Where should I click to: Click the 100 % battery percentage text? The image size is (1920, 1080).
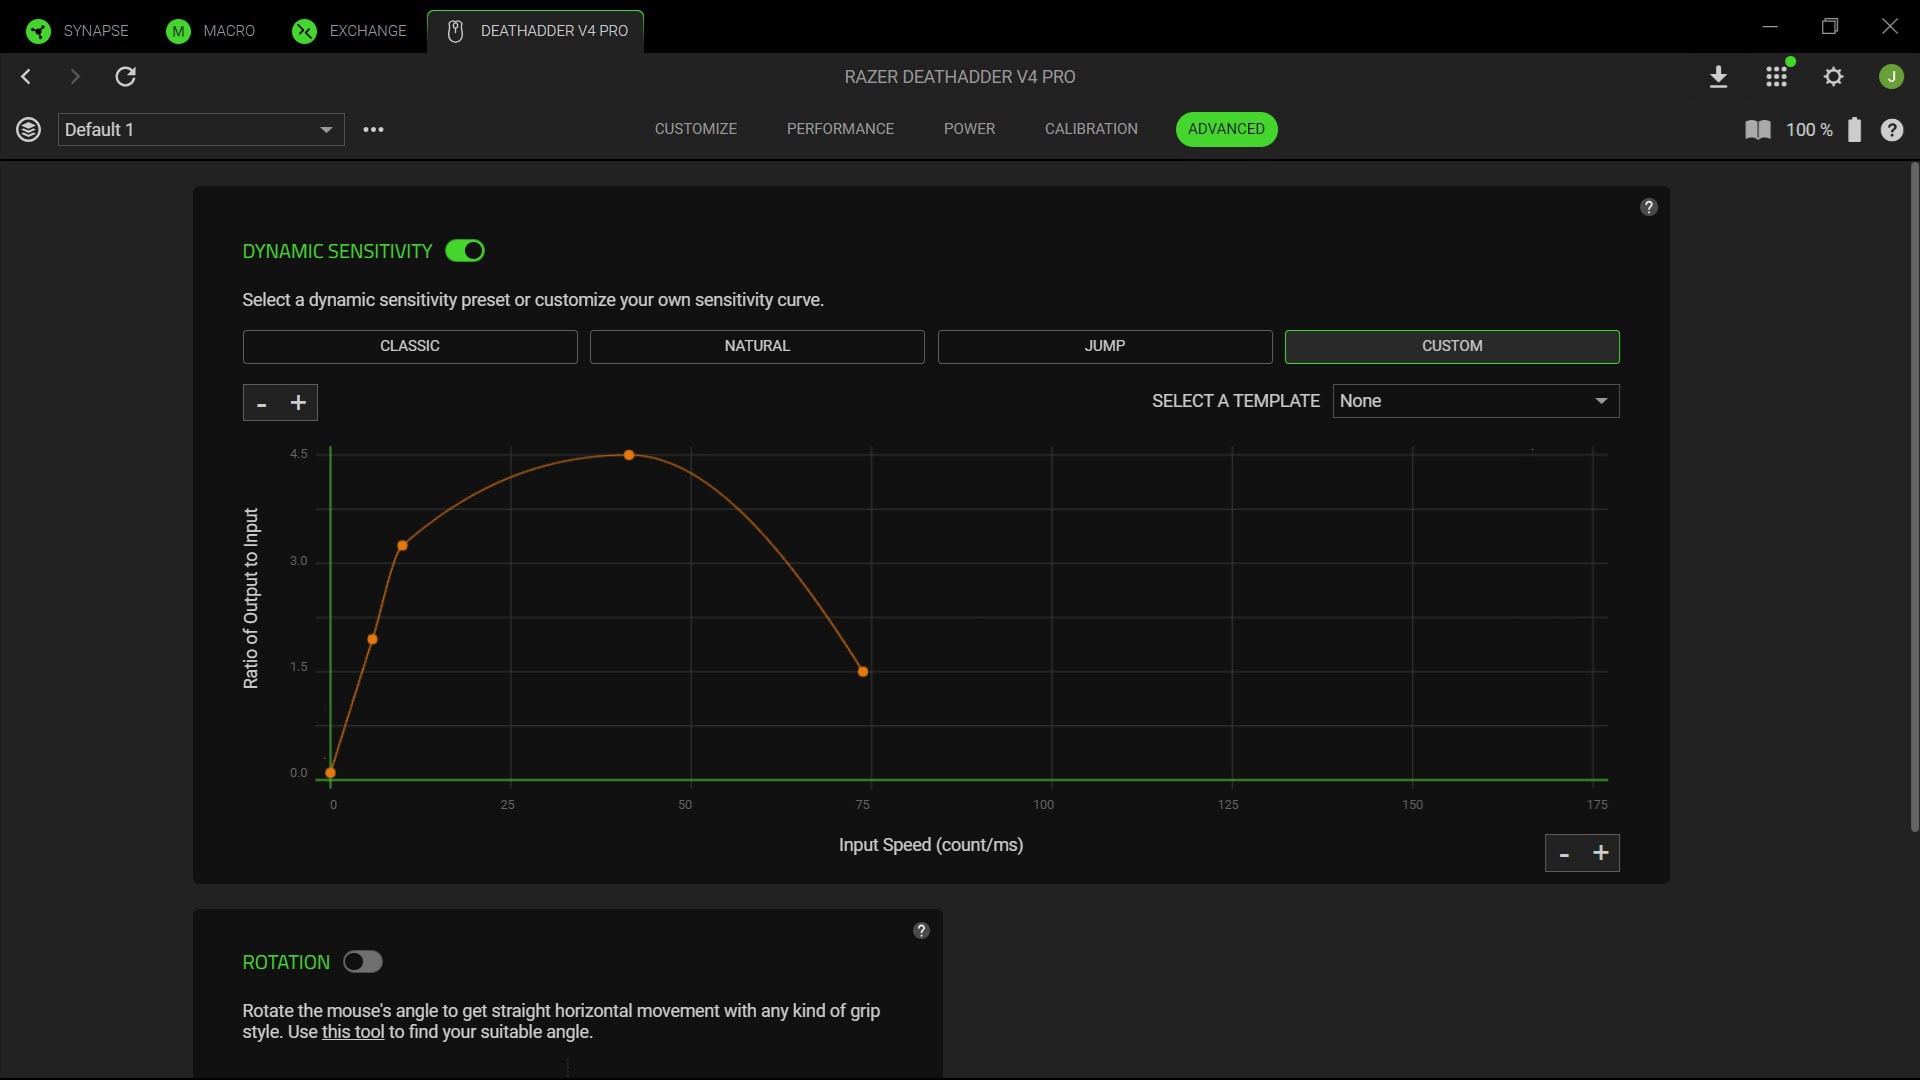[1809, 130]
